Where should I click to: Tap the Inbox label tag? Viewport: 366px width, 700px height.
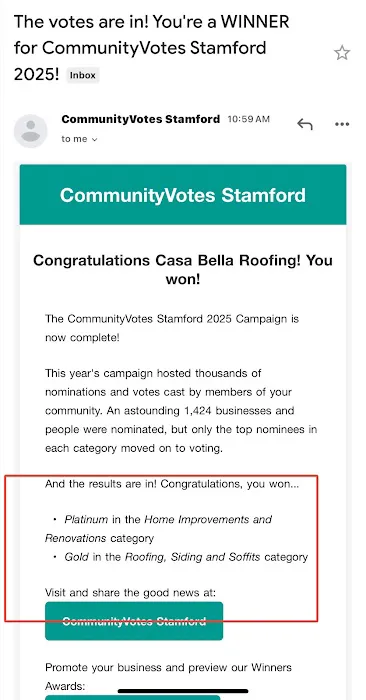[x=83, y=75]
